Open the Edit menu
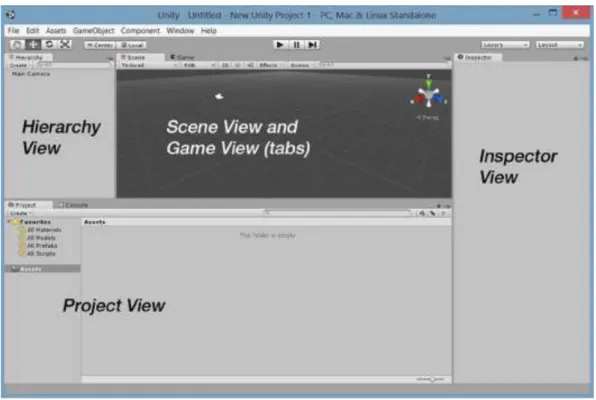The height and width of the screenshot is (400, 596). click(33, 31)
